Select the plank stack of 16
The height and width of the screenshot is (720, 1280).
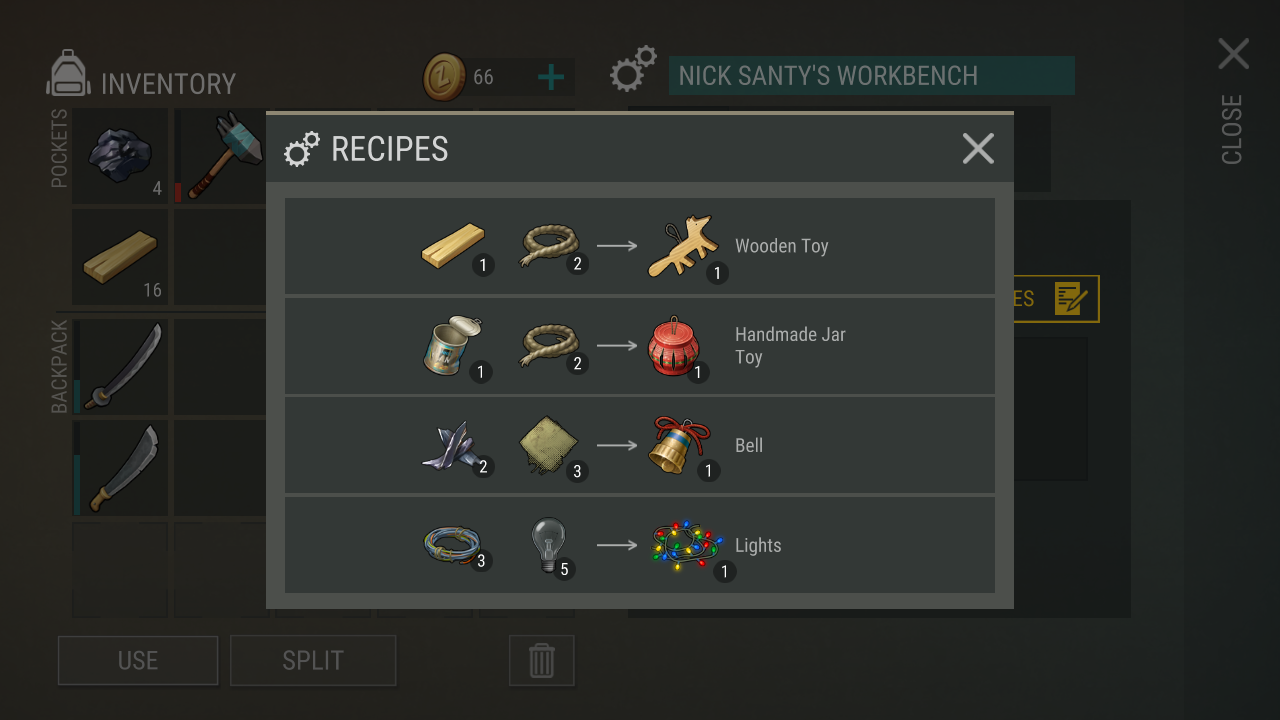coord(120,256)
